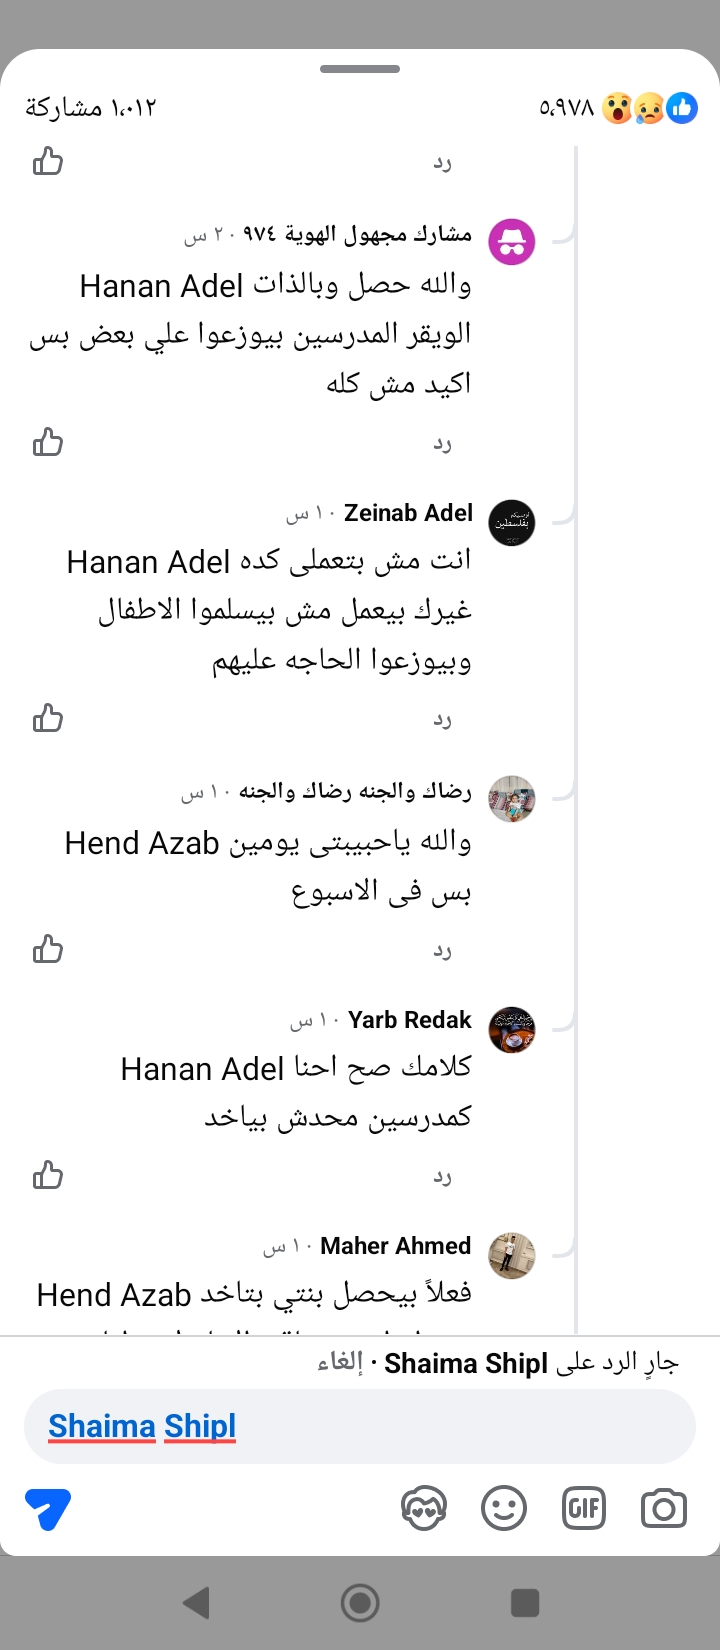Image resolution: width=720 pixels, height=1650 pixels.
Task: Like the رضاك والجنه comment
Action: pos(48,948)
